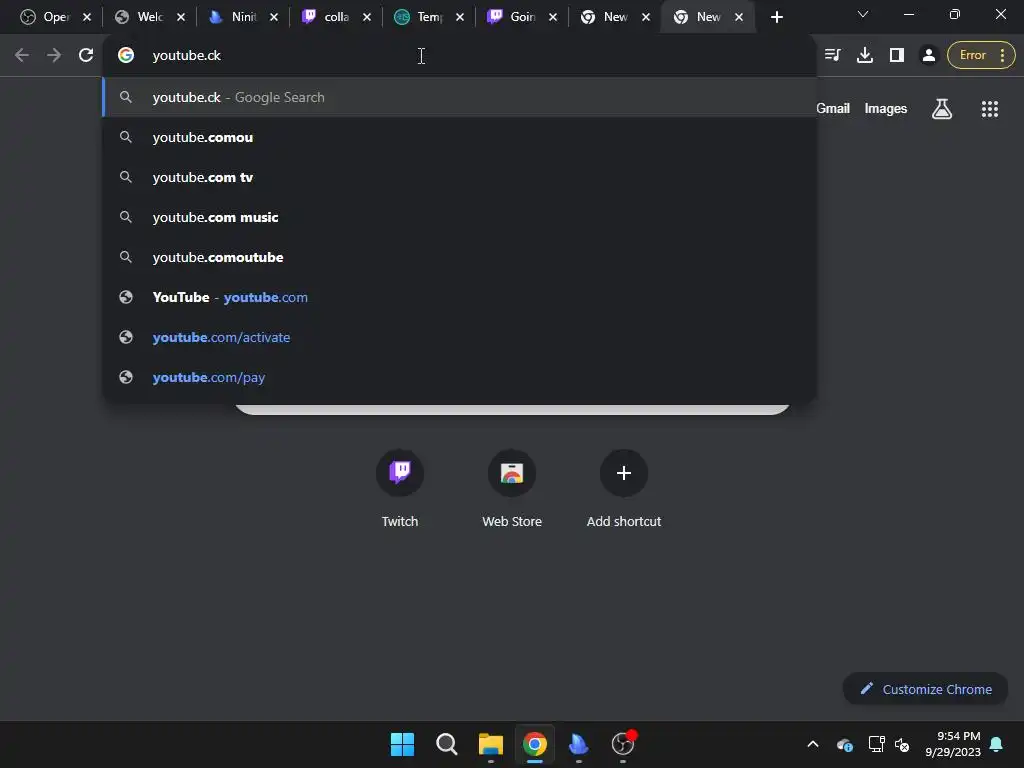Go forward to next page
Viewport: 1024px width, 768px height.
click(54, 56)
